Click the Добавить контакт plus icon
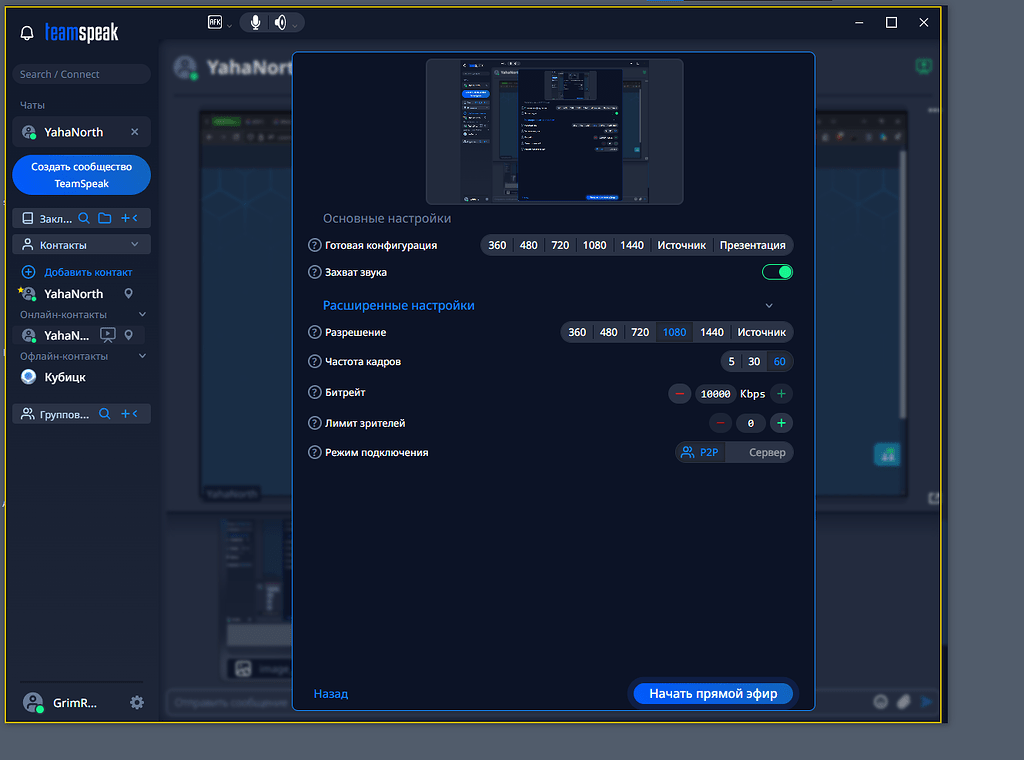 point(28,272)
